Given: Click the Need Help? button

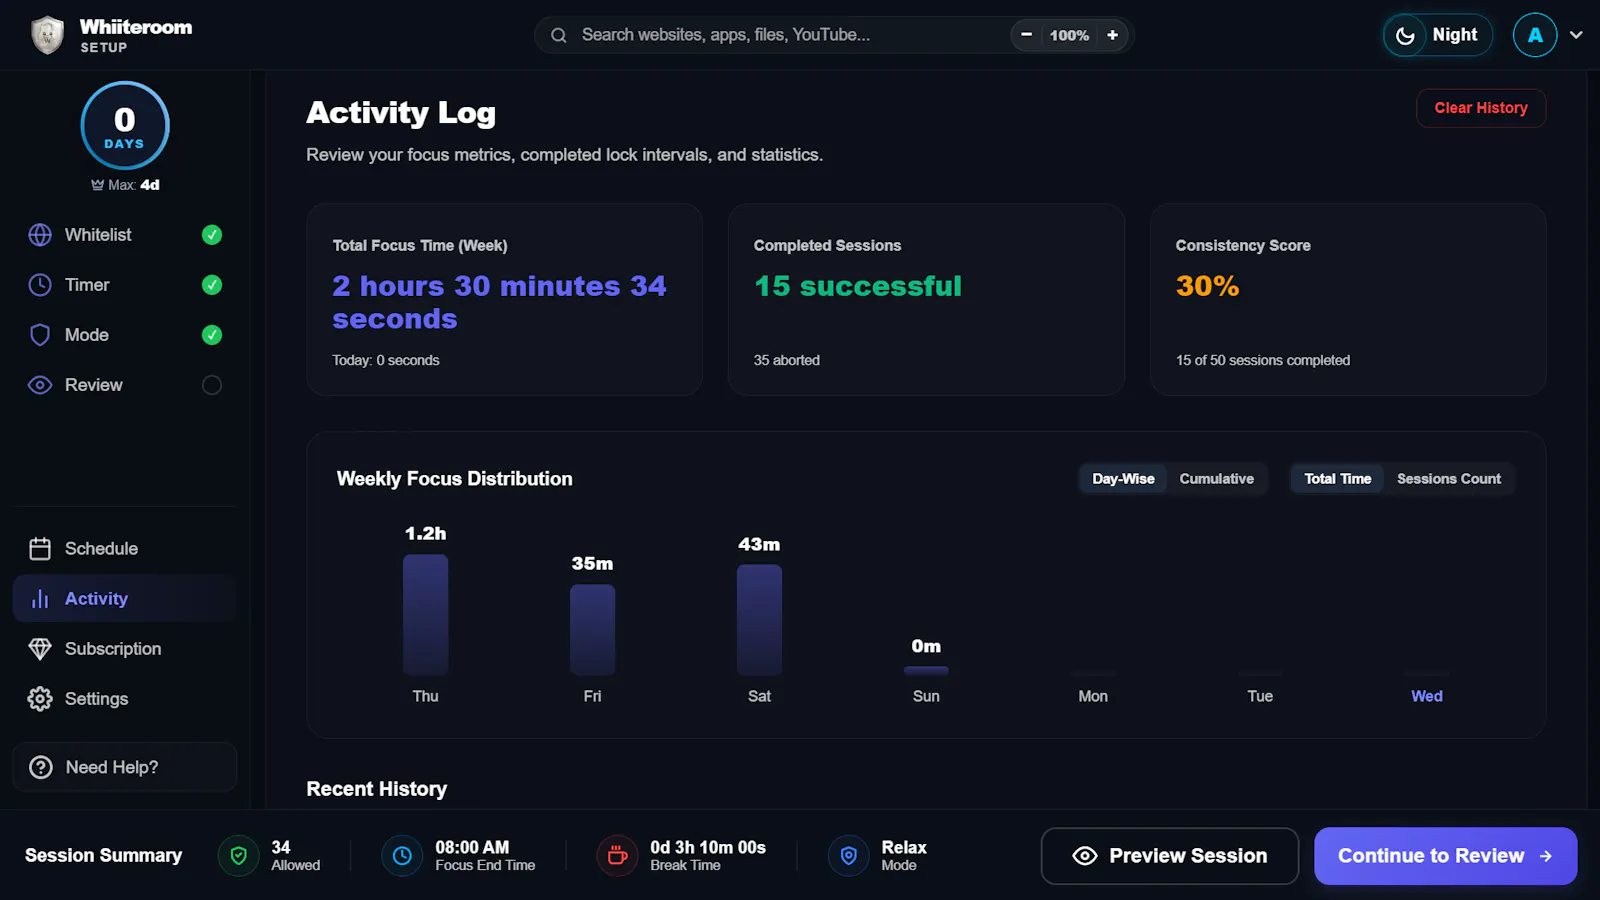Looking at the screenshot, I should (125, 767).
